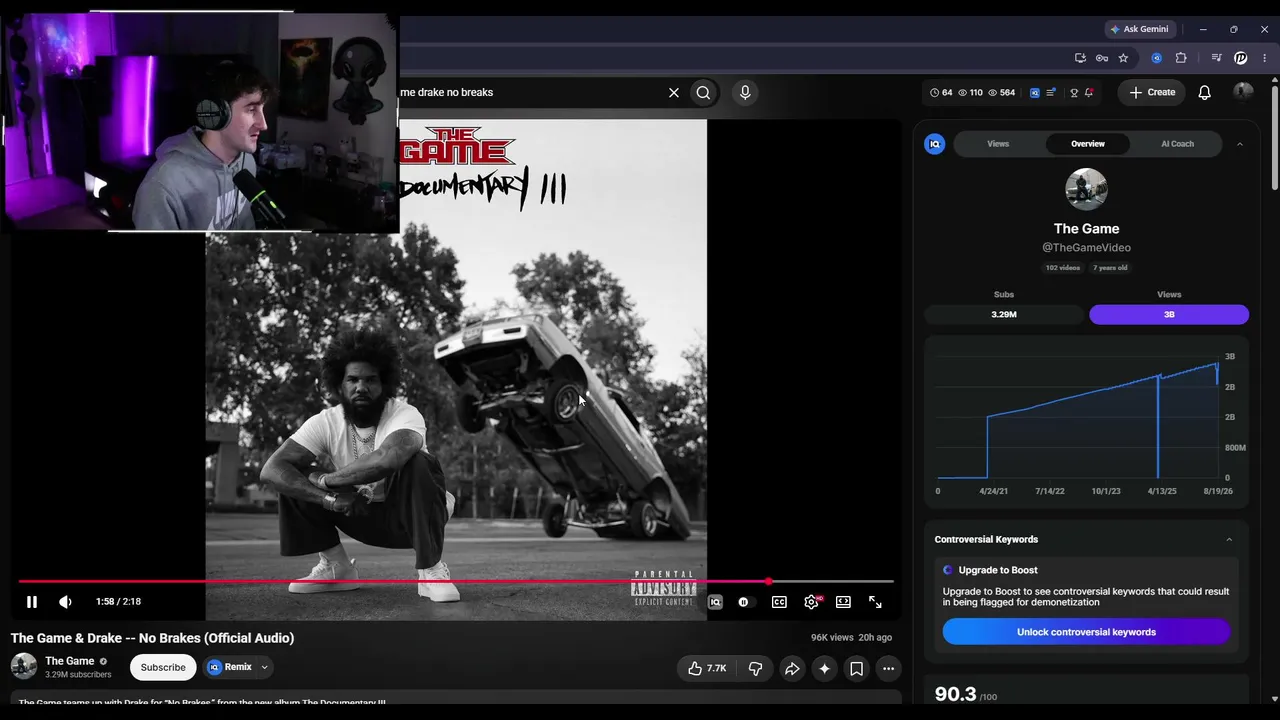This screenshot has width=1280, height=720.
Task: Enter fullscreen video mode
Action: pyautogui.click(x=875, y=602)
